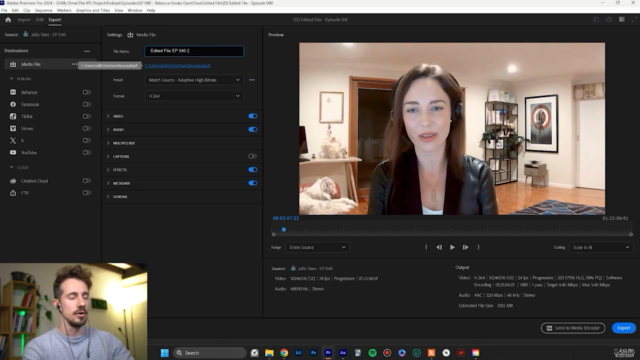Open the Format dropdown H.264
The image size is (640, 360).
tap(194, 96)
